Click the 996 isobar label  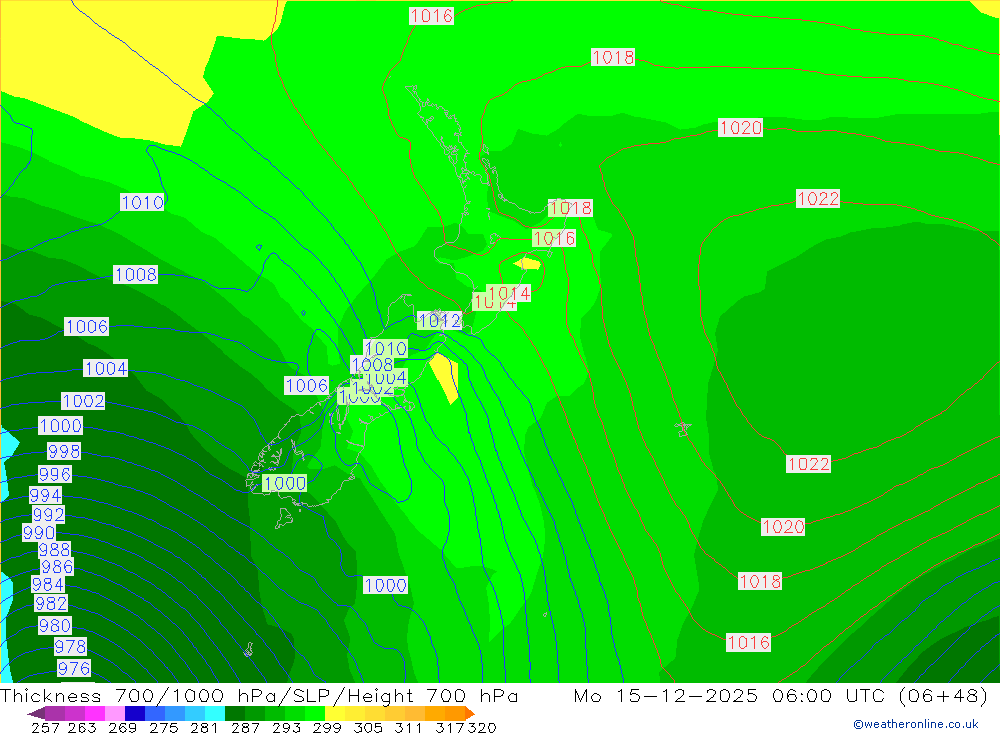click(x=54, y=474)
